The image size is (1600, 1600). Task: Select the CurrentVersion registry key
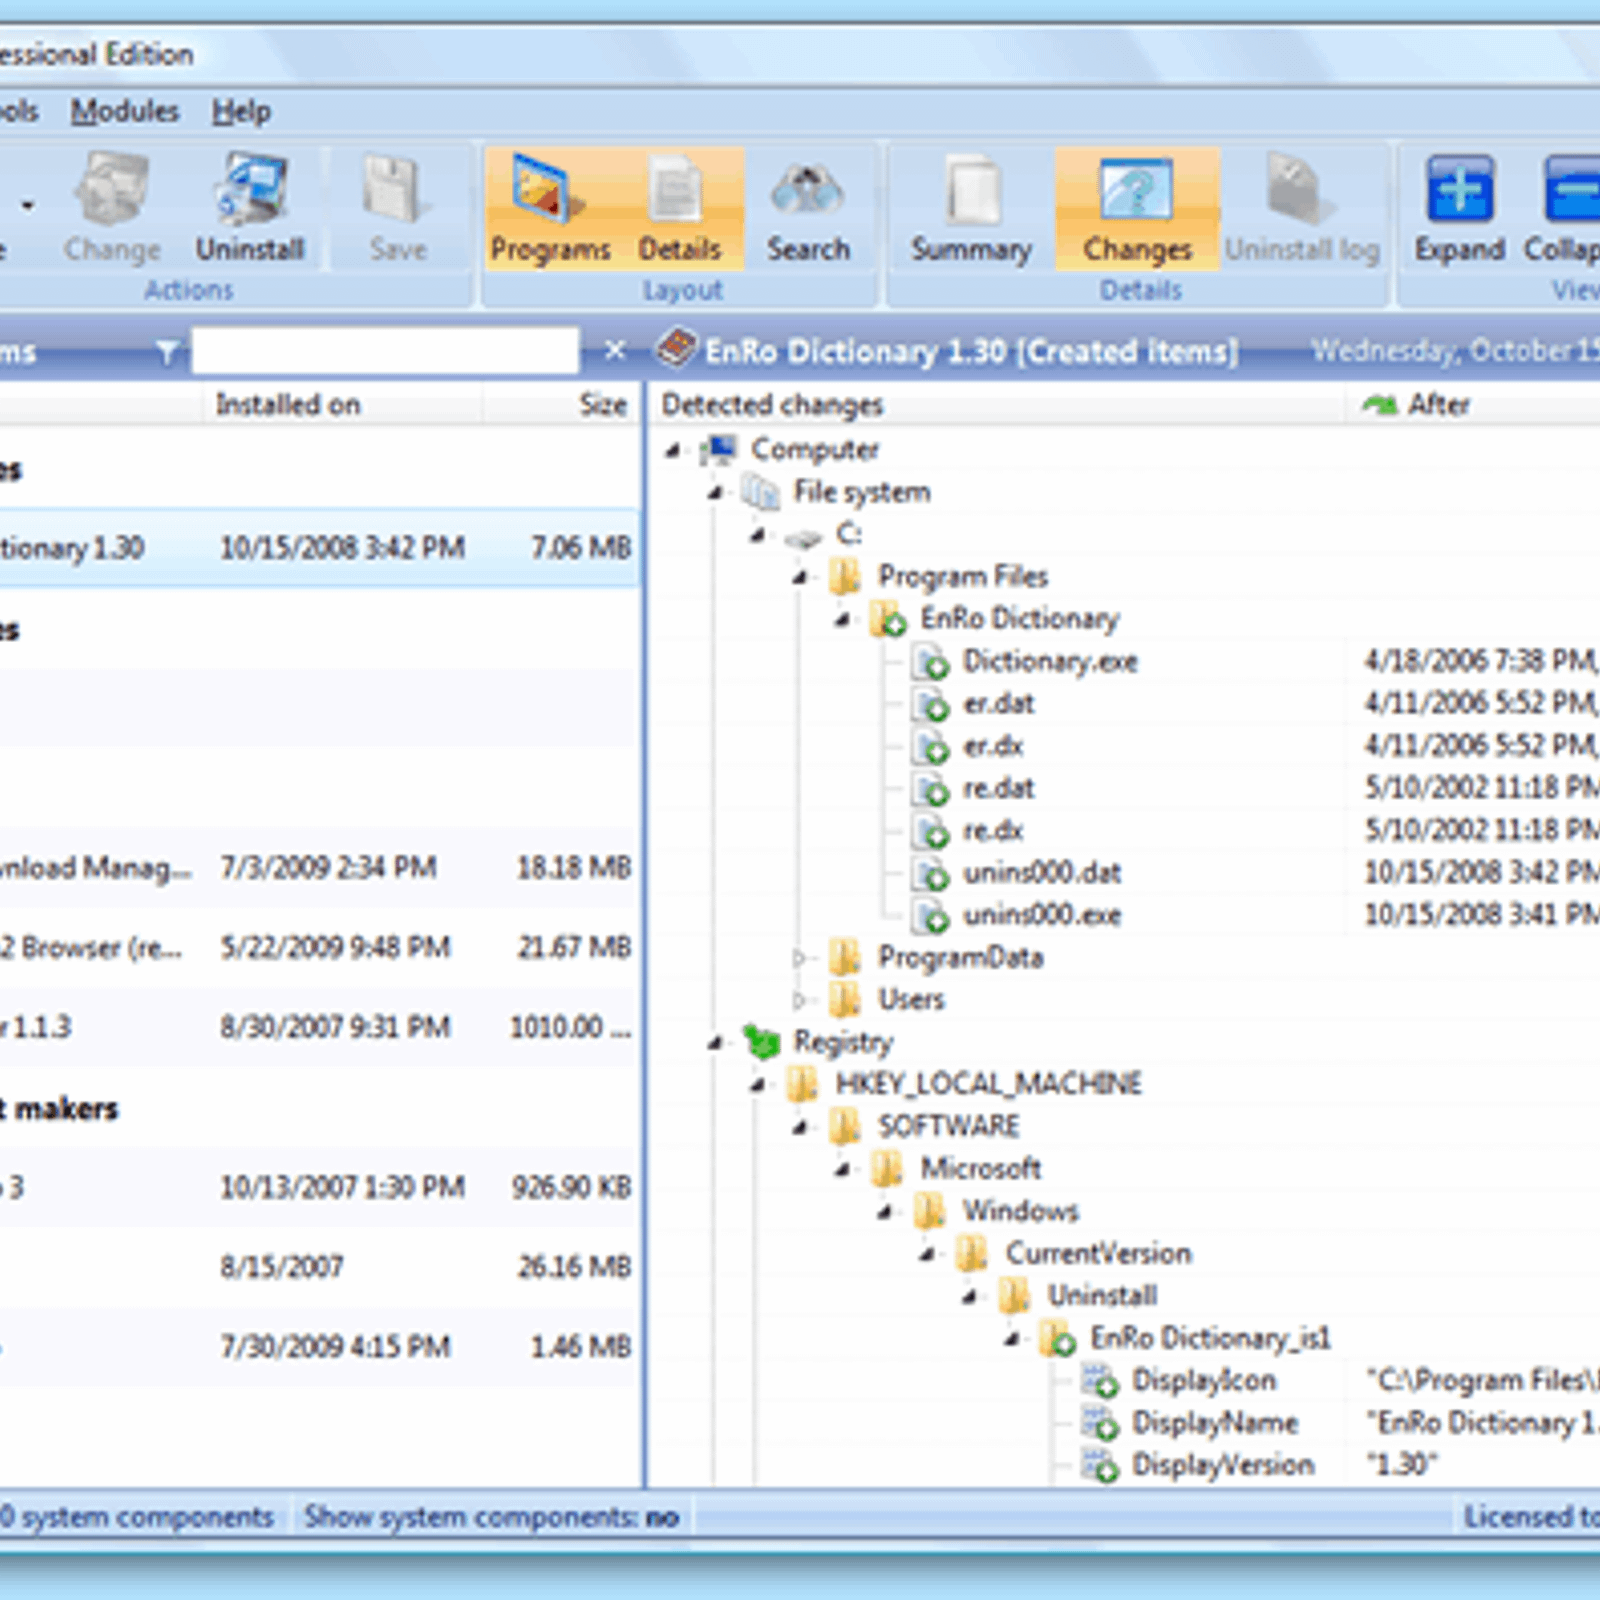click(x=1098, y=1254)
